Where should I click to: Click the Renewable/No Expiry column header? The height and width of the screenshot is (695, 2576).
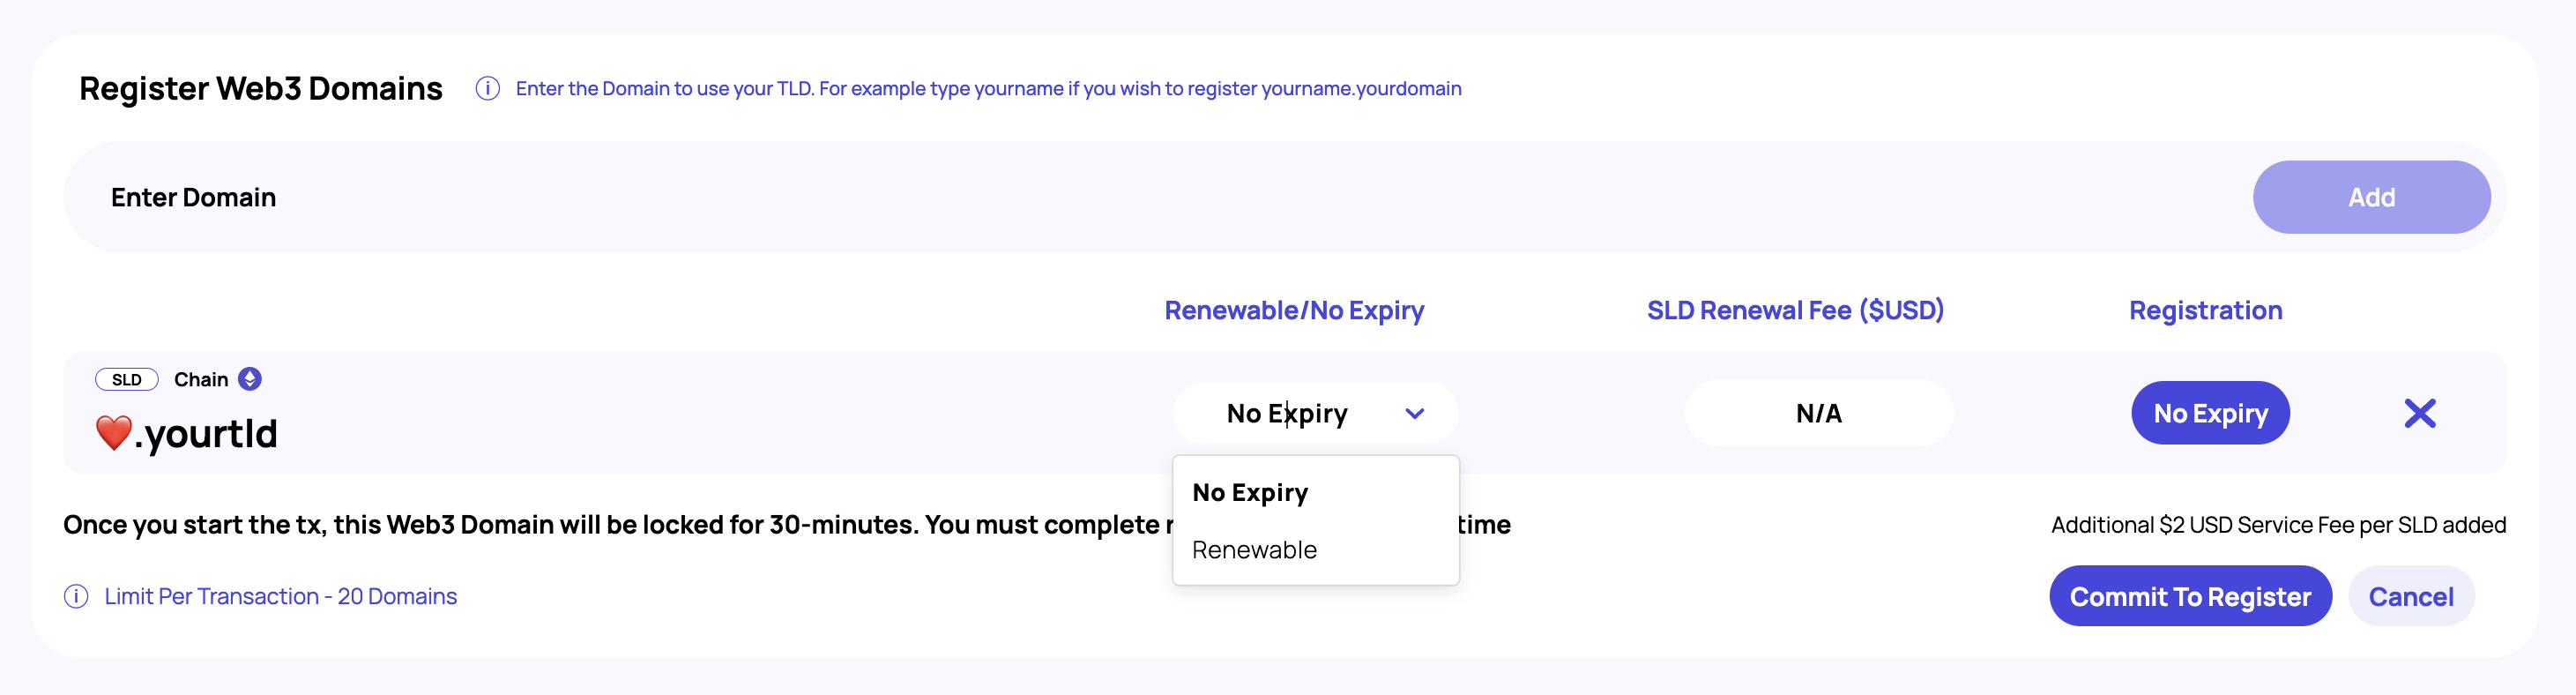pyautogui.click(x=1294, y=310)
